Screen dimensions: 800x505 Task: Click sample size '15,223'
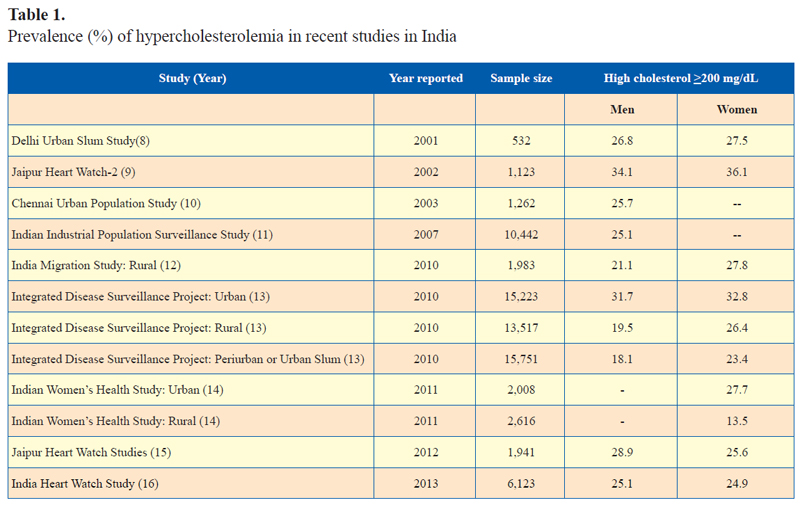tap(521, 296)
